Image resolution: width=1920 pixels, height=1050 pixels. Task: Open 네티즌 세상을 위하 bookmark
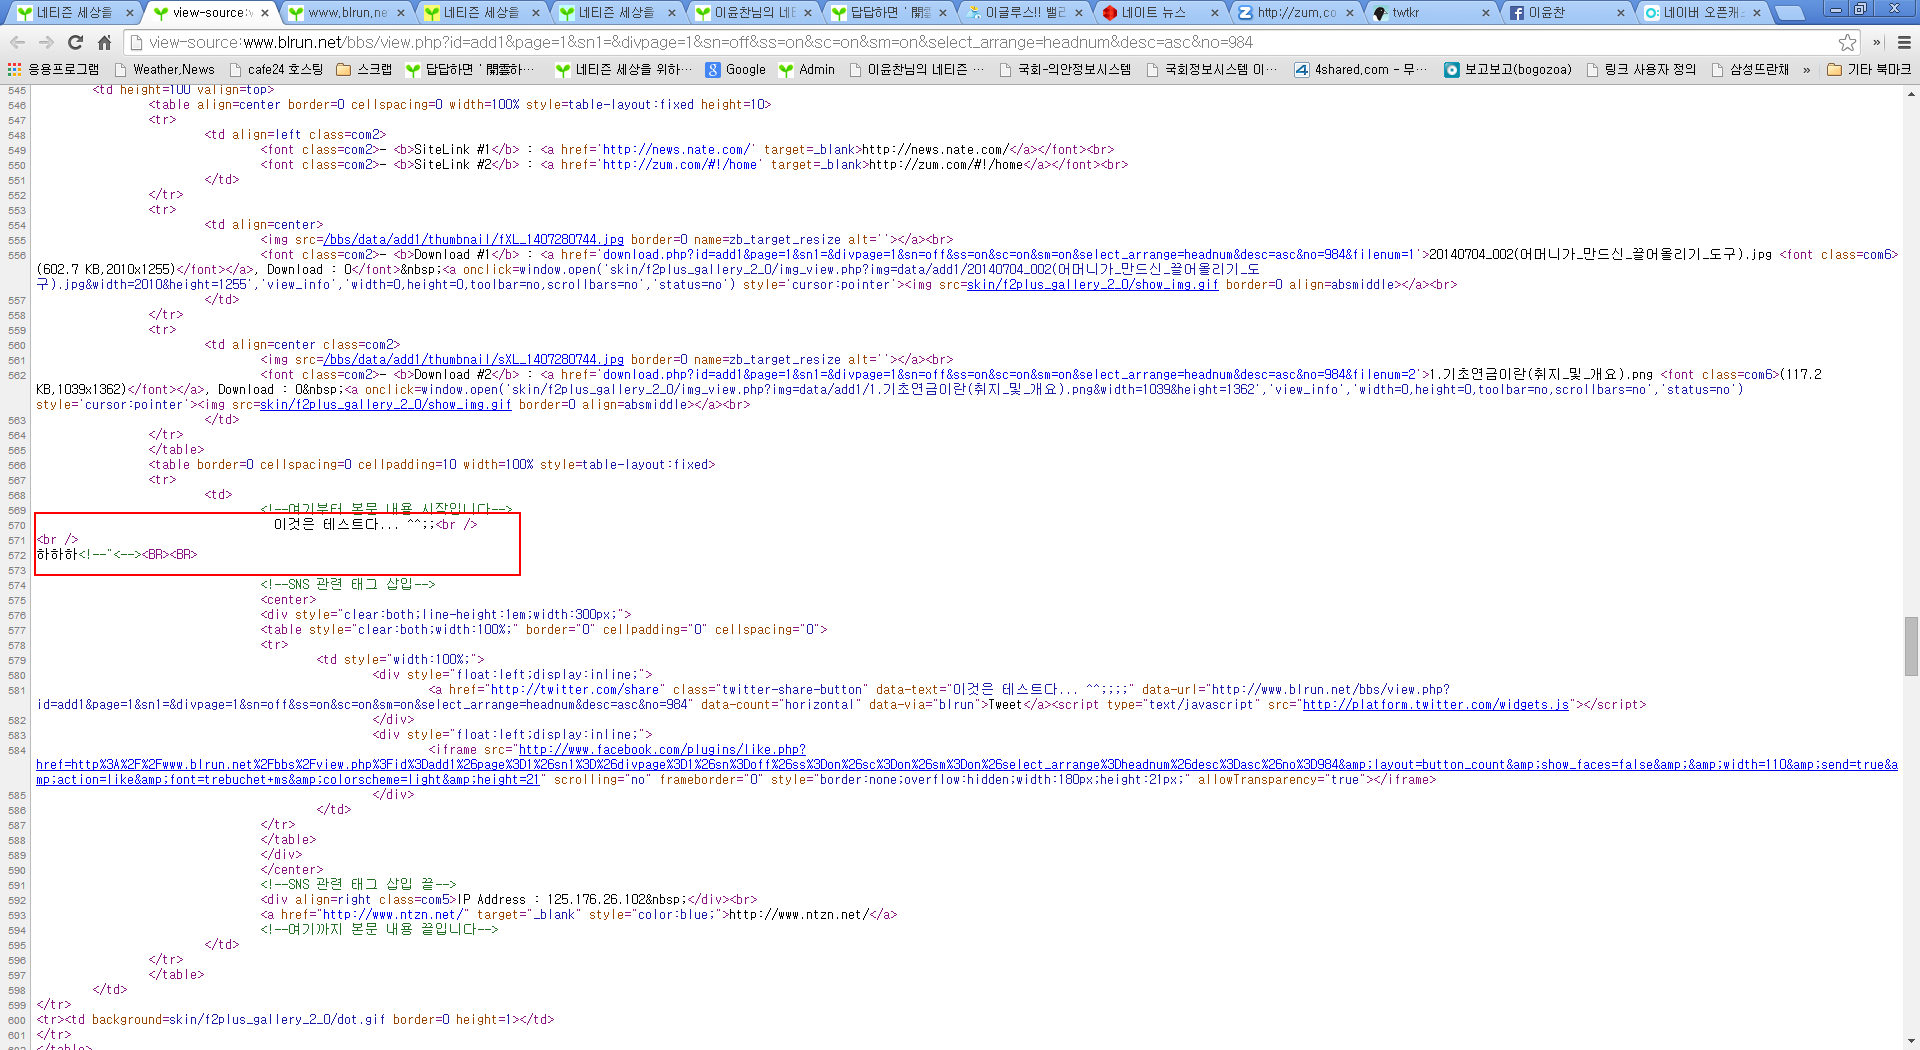point(623,69)
